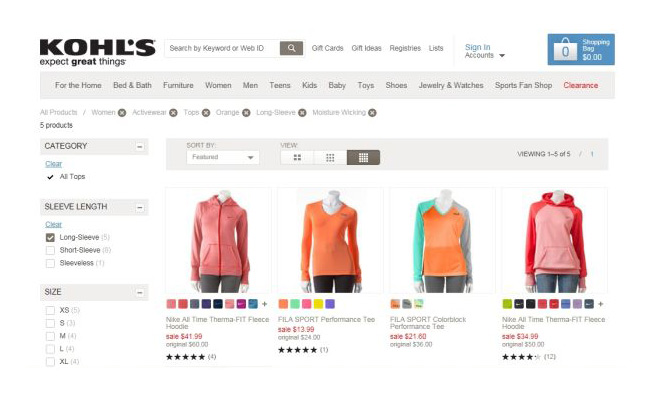Open the Women menu
This screenshot has width=652, height=400.
coord(218,85)
